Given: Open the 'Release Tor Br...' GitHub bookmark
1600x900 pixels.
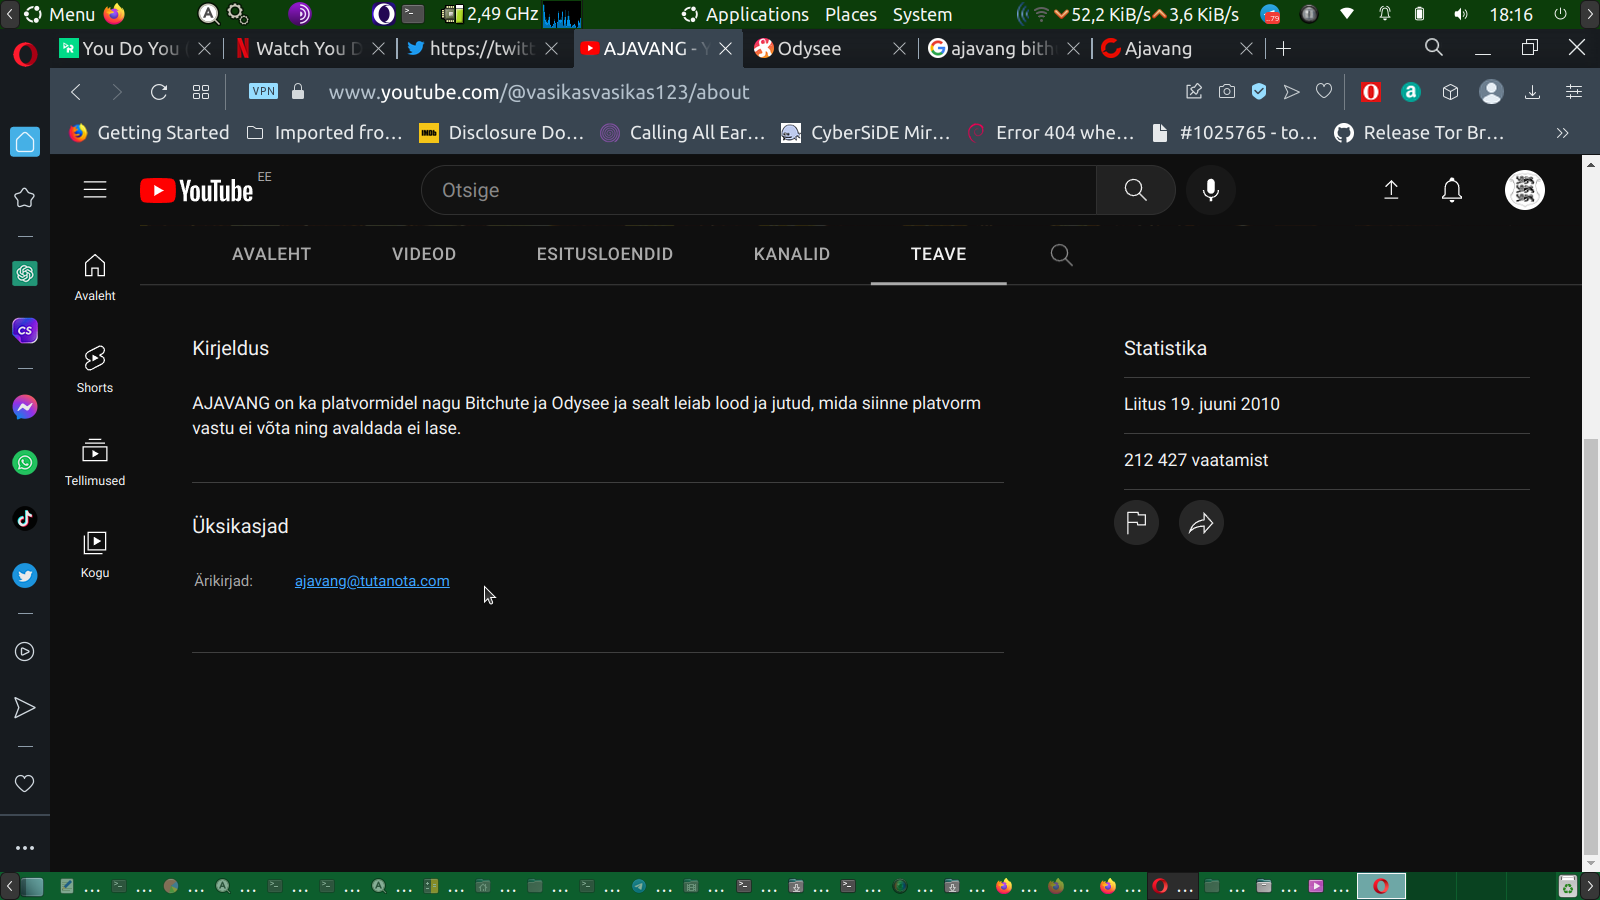Looking at the screenshot, I should click(x=1419, y=133).
